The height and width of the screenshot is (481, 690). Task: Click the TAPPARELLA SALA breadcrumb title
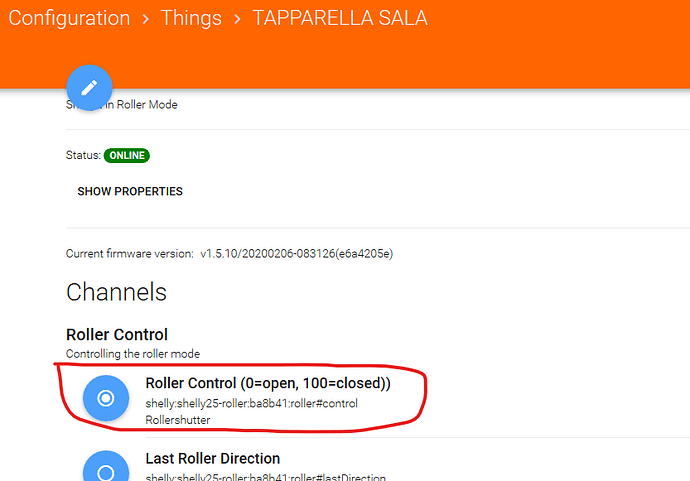[340, 19]
